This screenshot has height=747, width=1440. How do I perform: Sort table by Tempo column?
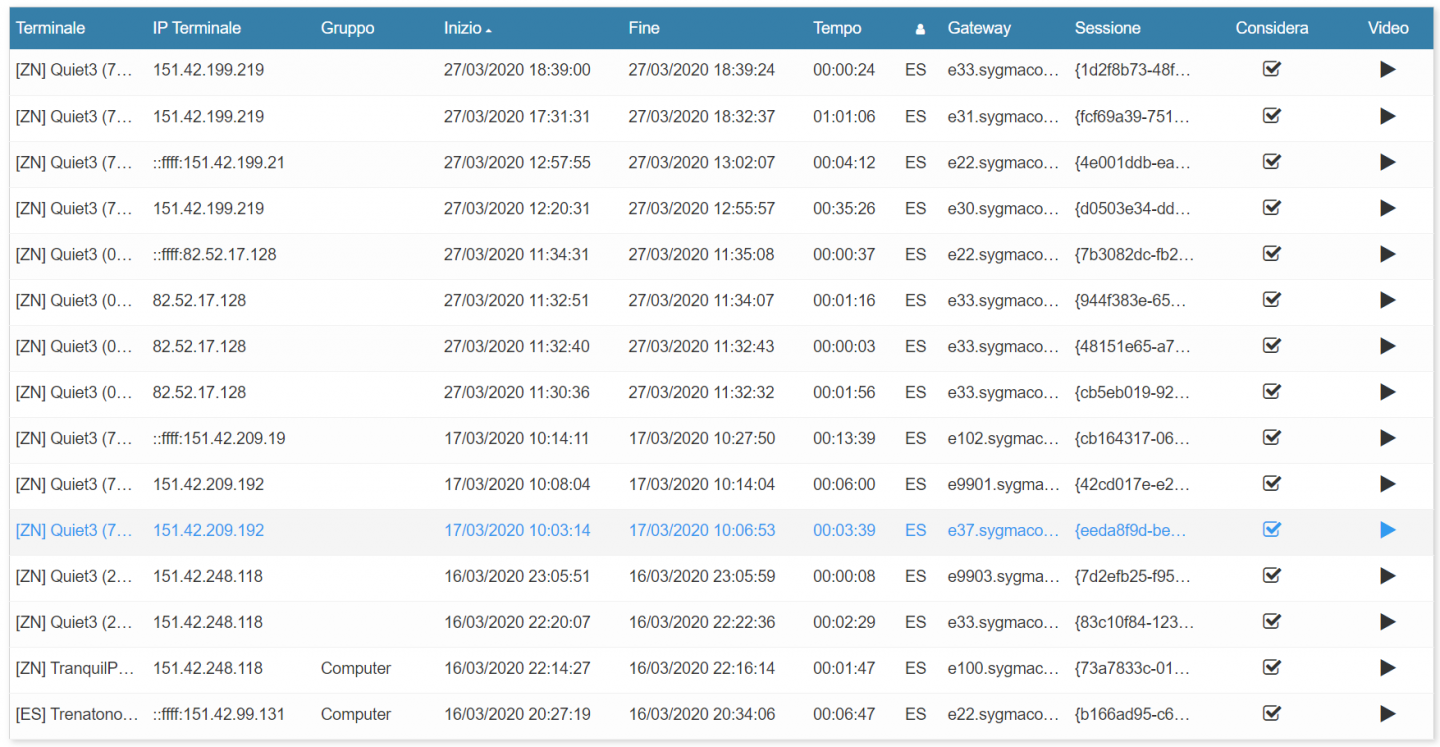tap(837, 29)
